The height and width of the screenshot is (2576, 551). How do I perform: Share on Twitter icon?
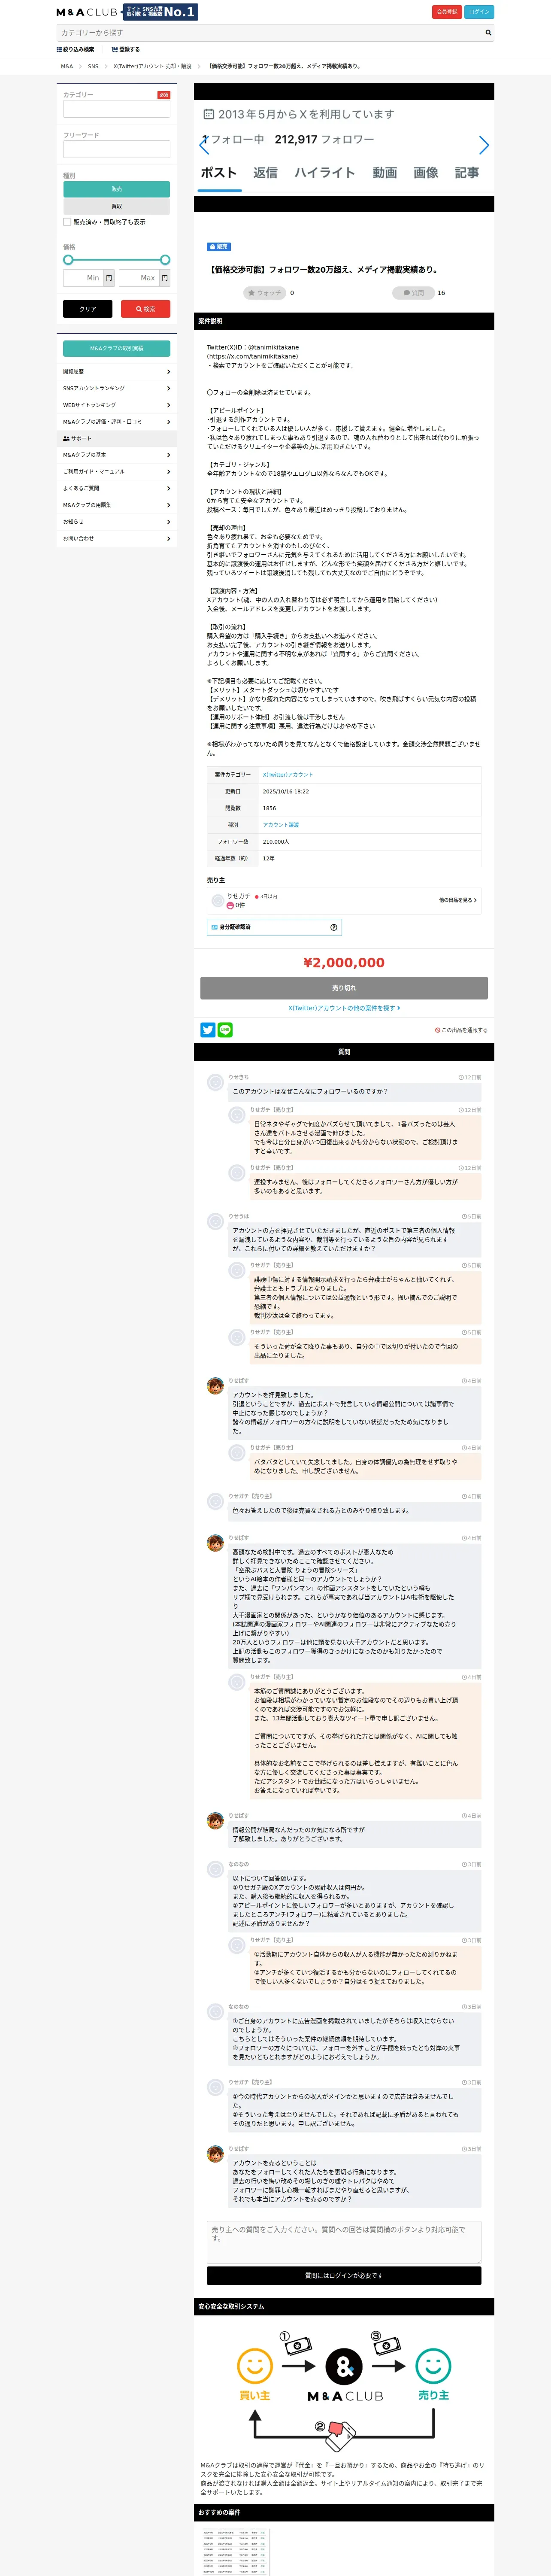point(208,1030)
